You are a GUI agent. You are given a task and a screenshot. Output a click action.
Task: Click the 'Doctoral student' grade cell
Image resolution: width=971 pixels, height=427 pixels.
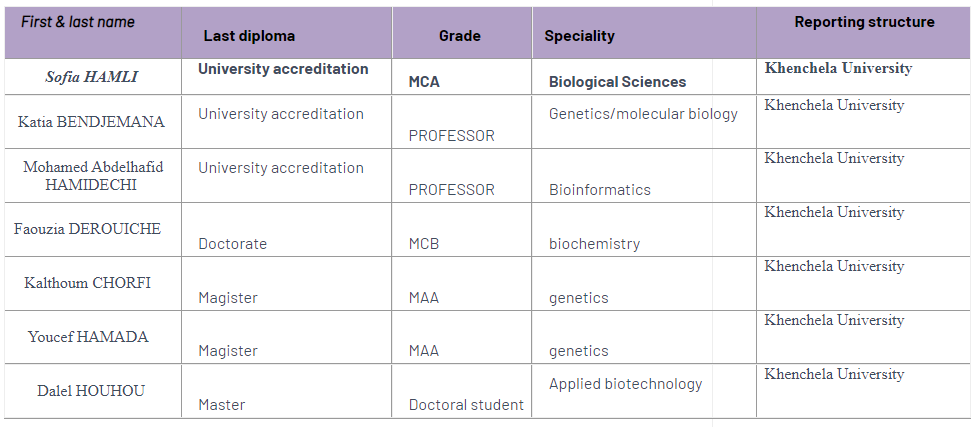pyautogui.click(x=466, y=405)
